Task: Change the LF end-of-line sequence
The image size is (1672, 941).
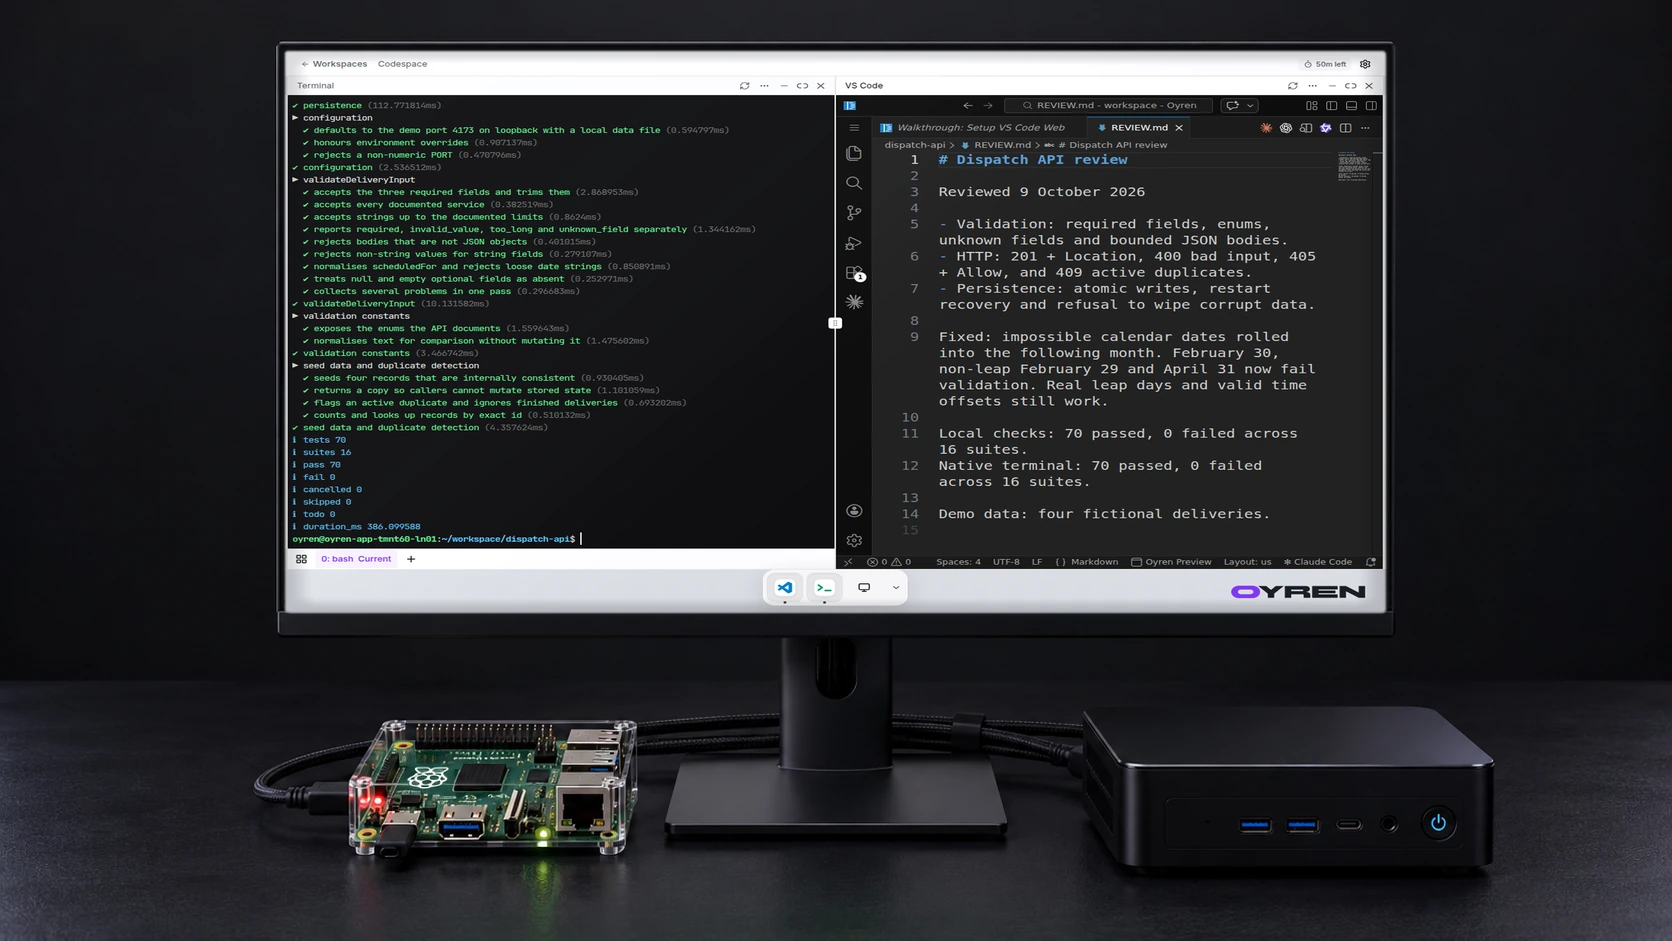Action: pyautogui.click(x=1037, y=562)
